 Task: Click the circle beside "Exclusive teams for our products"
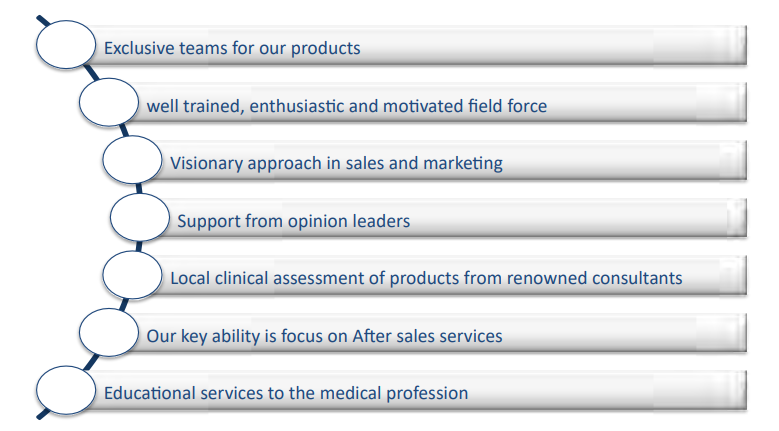tap(69, 45)
